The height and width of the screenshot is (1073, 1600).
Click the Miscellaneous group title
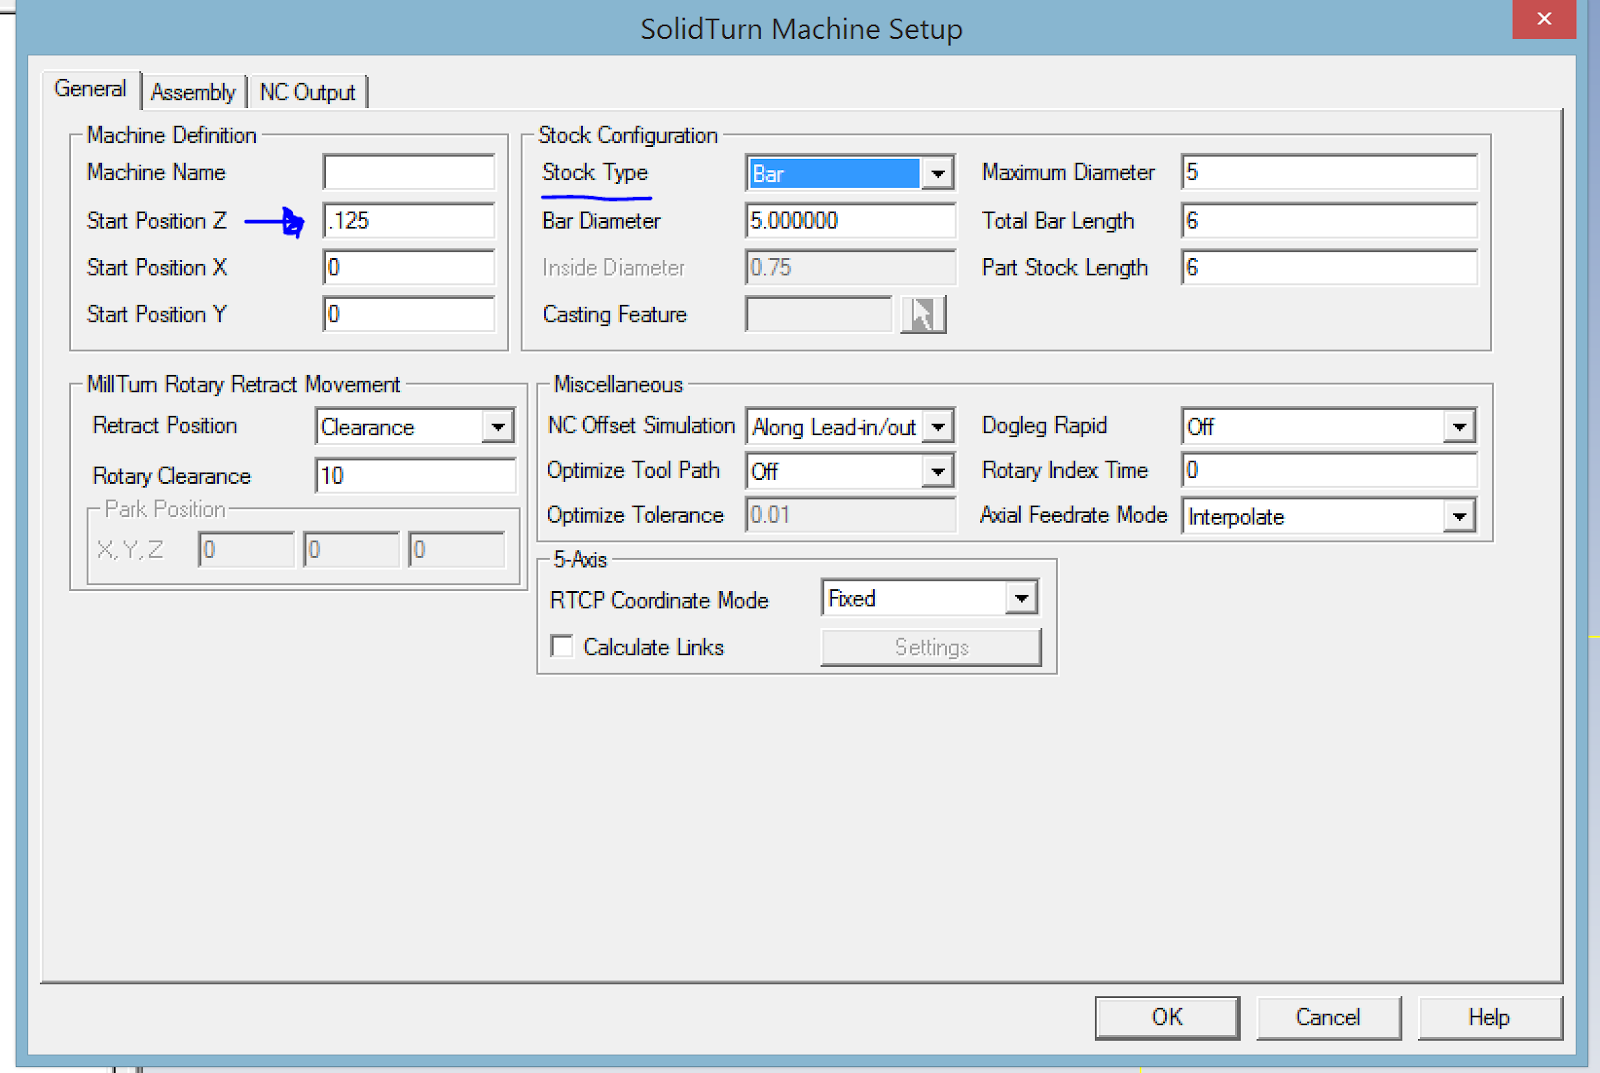tap(618, 384)
